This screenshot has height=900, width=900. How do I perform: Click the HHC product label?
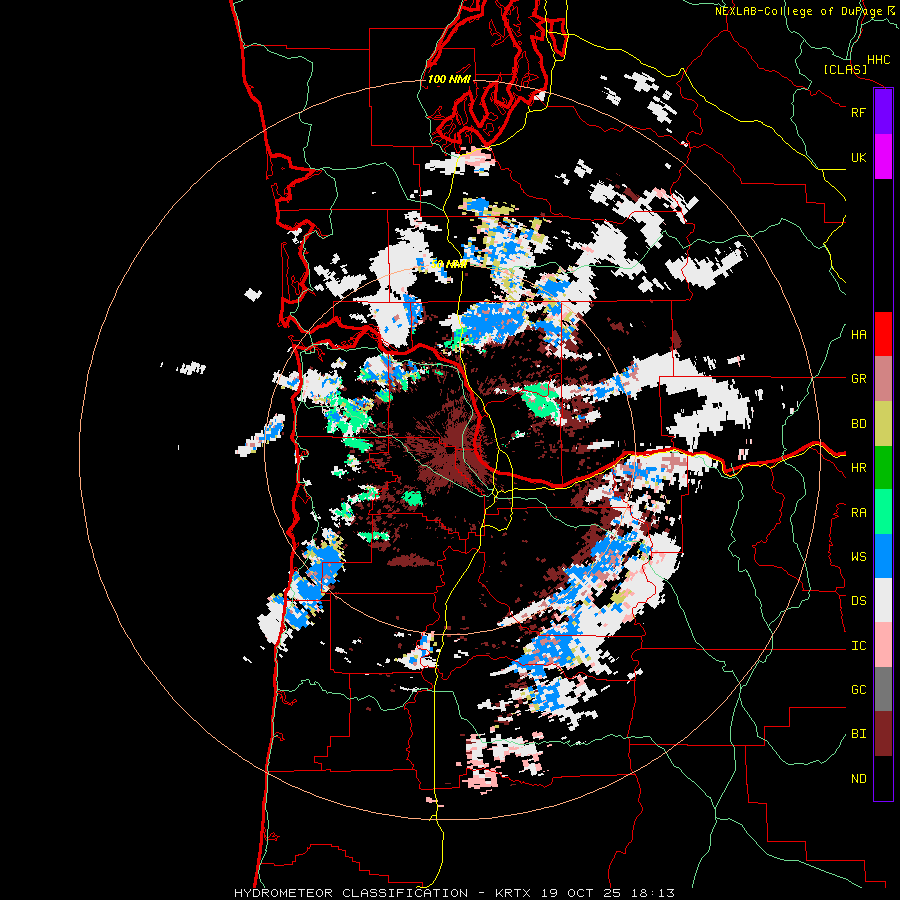coord(878,60)
